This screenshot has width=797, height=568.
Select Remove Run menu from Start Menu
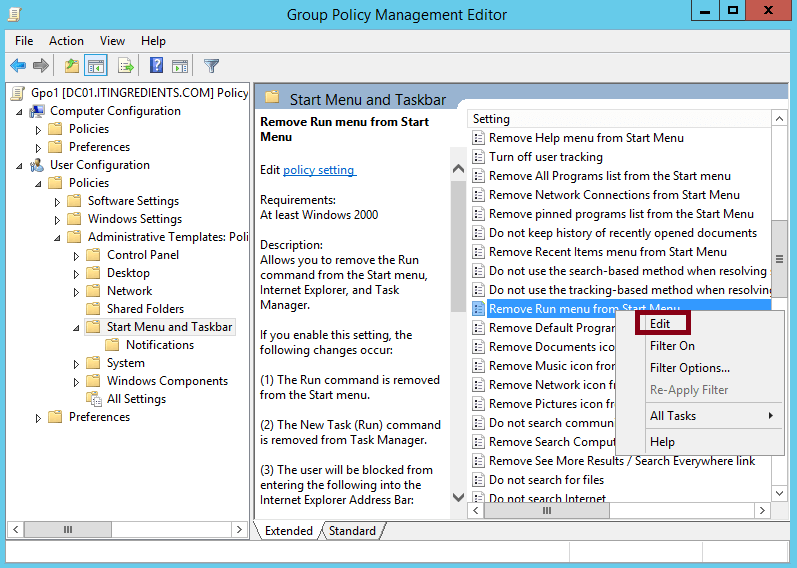click(x=585, y=309)
